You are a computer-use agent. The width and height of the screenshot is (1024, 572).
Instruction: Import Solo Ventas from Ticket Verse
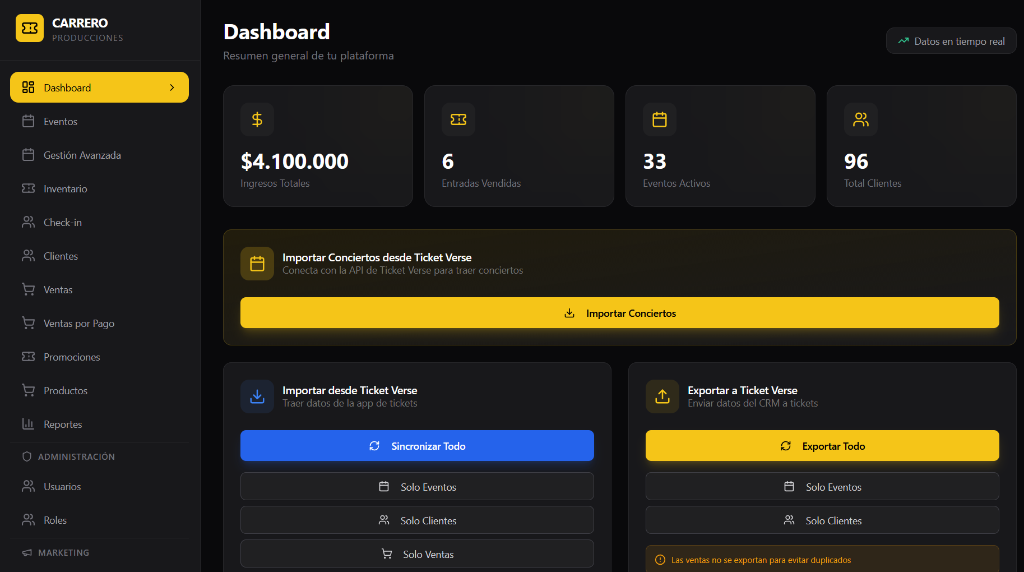(x=417, y=554)
